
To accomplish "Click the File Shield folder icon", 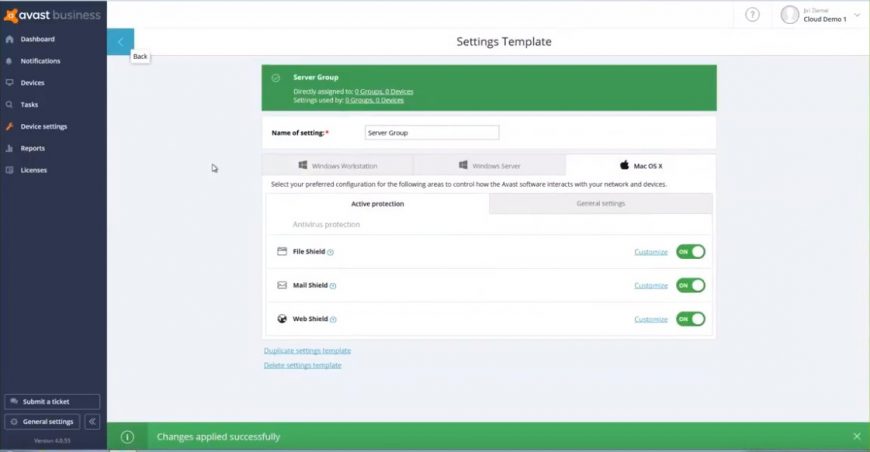I will coord(282,251).
